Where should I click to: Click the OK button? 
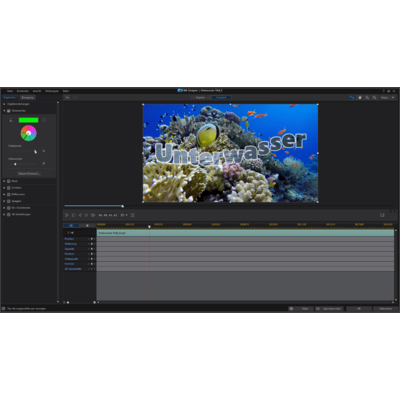click(x=359, y=309)
